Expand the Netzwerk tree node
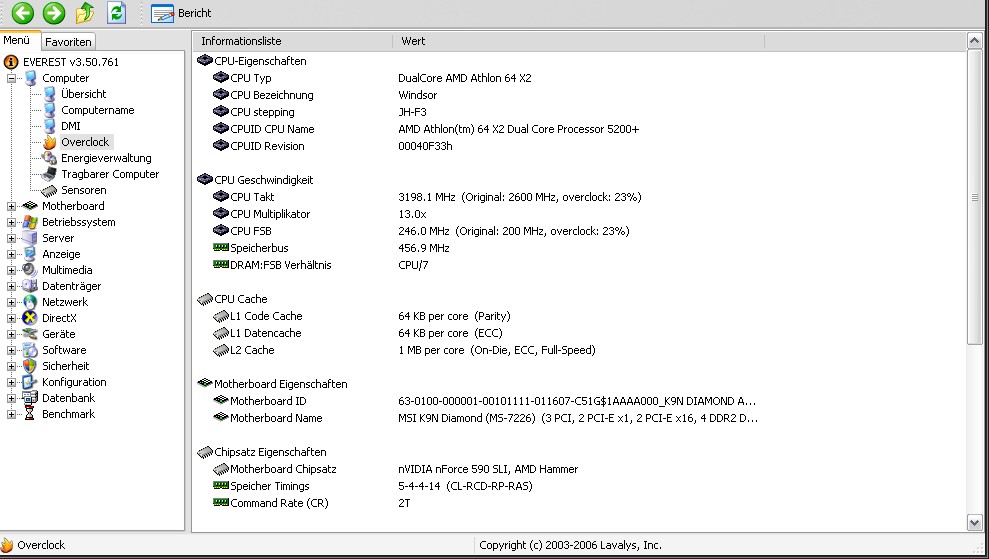Image resolution: width=989 pixels, height=559 pixels. coord(11,302)
